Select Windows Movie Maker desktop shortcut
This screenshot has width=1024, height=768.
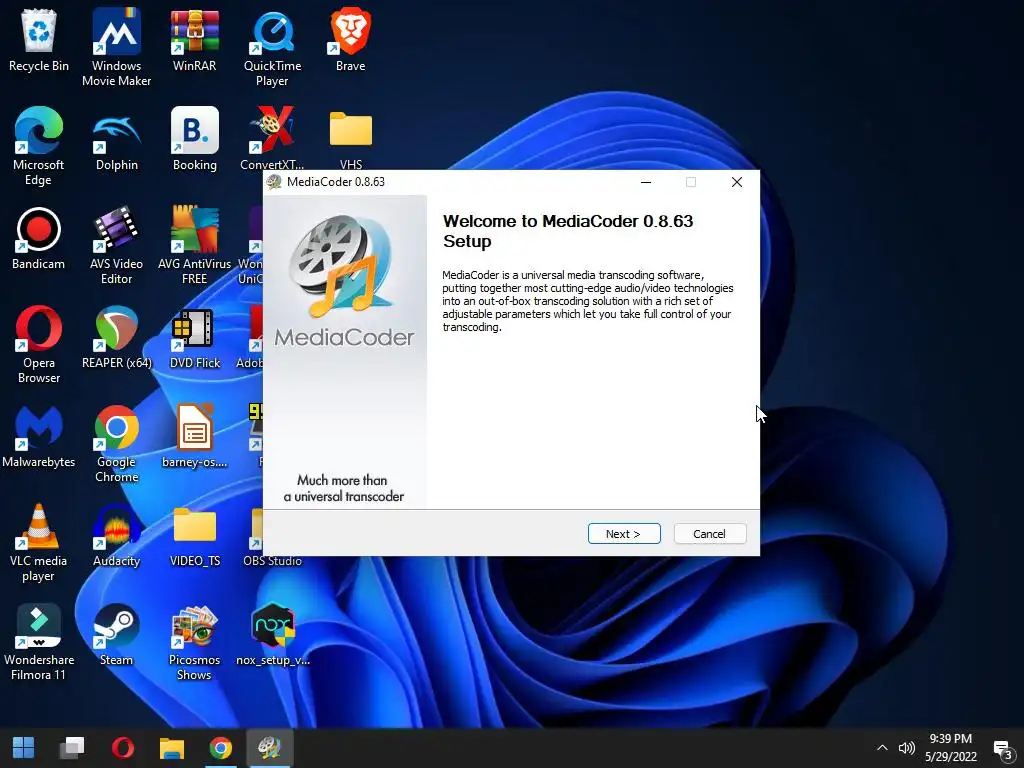click(x=116, y=47)
